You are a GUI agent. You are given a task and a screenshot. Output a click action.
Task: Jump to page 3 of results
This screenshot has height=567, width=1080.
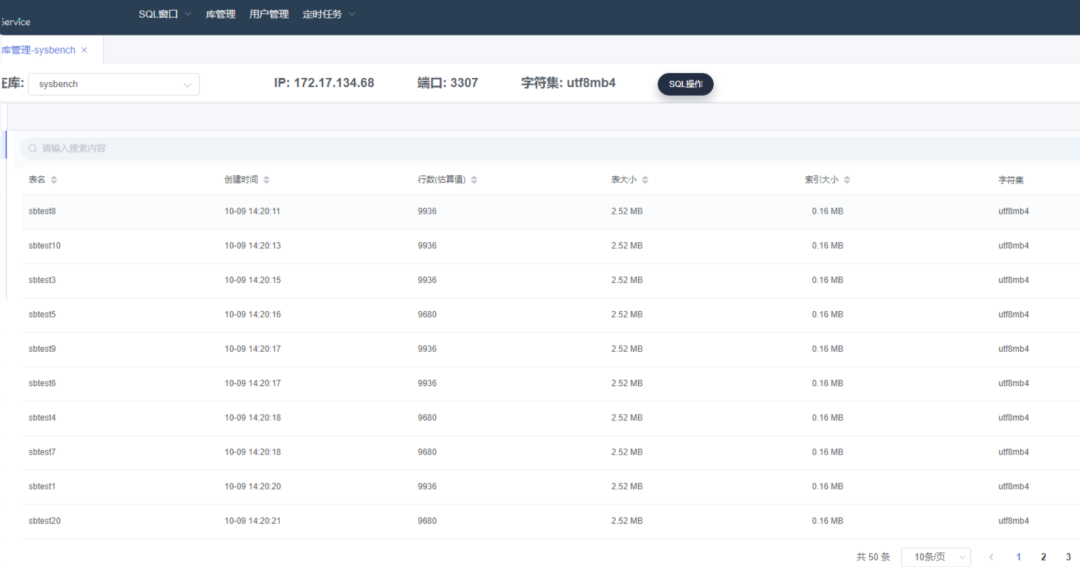point(1068,557)
